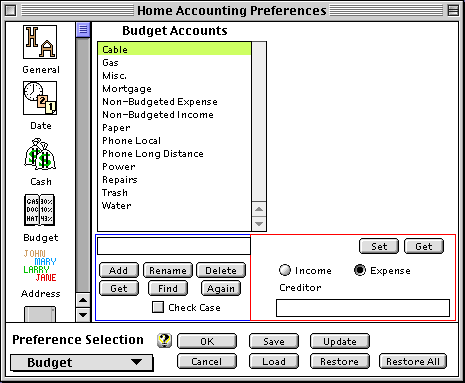Open the Budget preference selection dropdown

82,362
